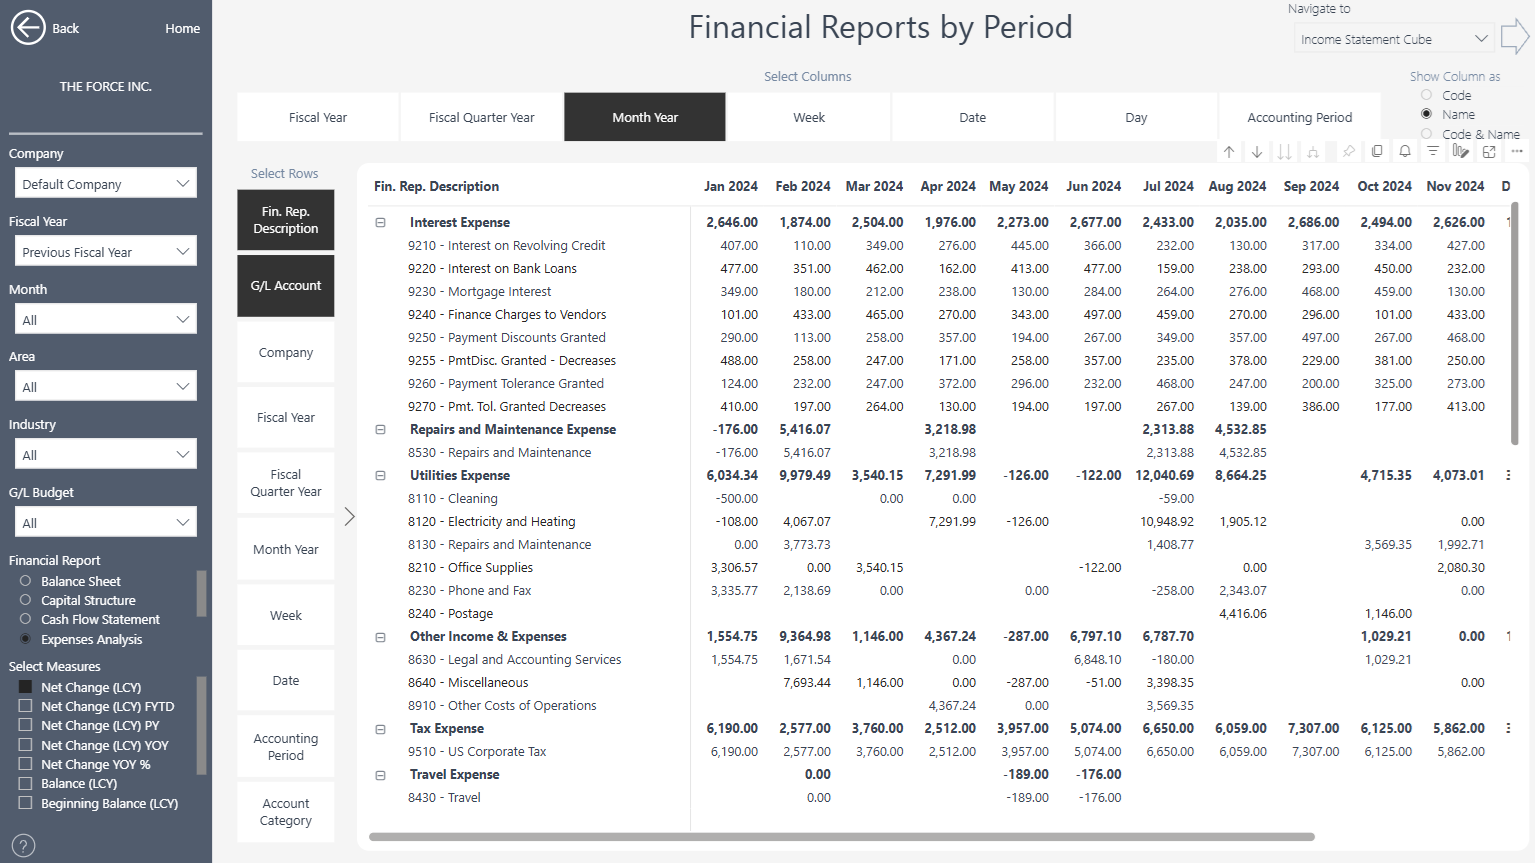The height and width of the screenshot is (863, 1535).
Task: Click the drill up arrow icon
Action: tap(1229, 152)
